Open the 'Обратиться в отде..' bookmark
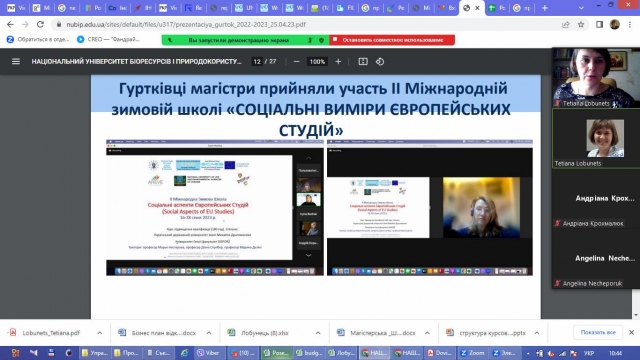This screenshot has width=640, height=360. point(38,40)
